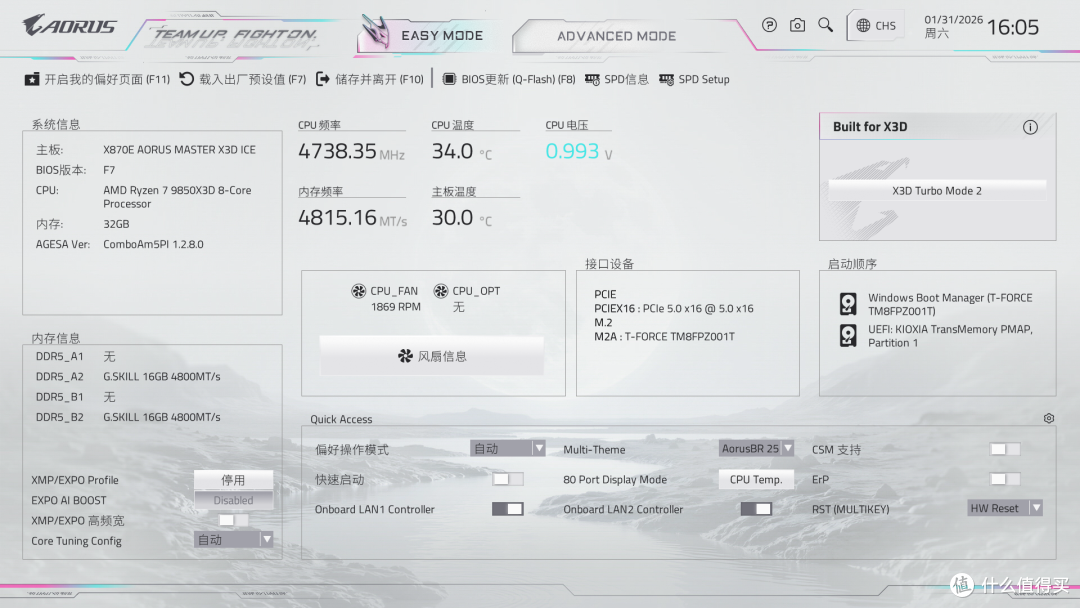Viewport: 1080px width, 608px height.
Task: Click the load factory defaults arrow icon
Action: pyautogui.click(x=187, y=79)
